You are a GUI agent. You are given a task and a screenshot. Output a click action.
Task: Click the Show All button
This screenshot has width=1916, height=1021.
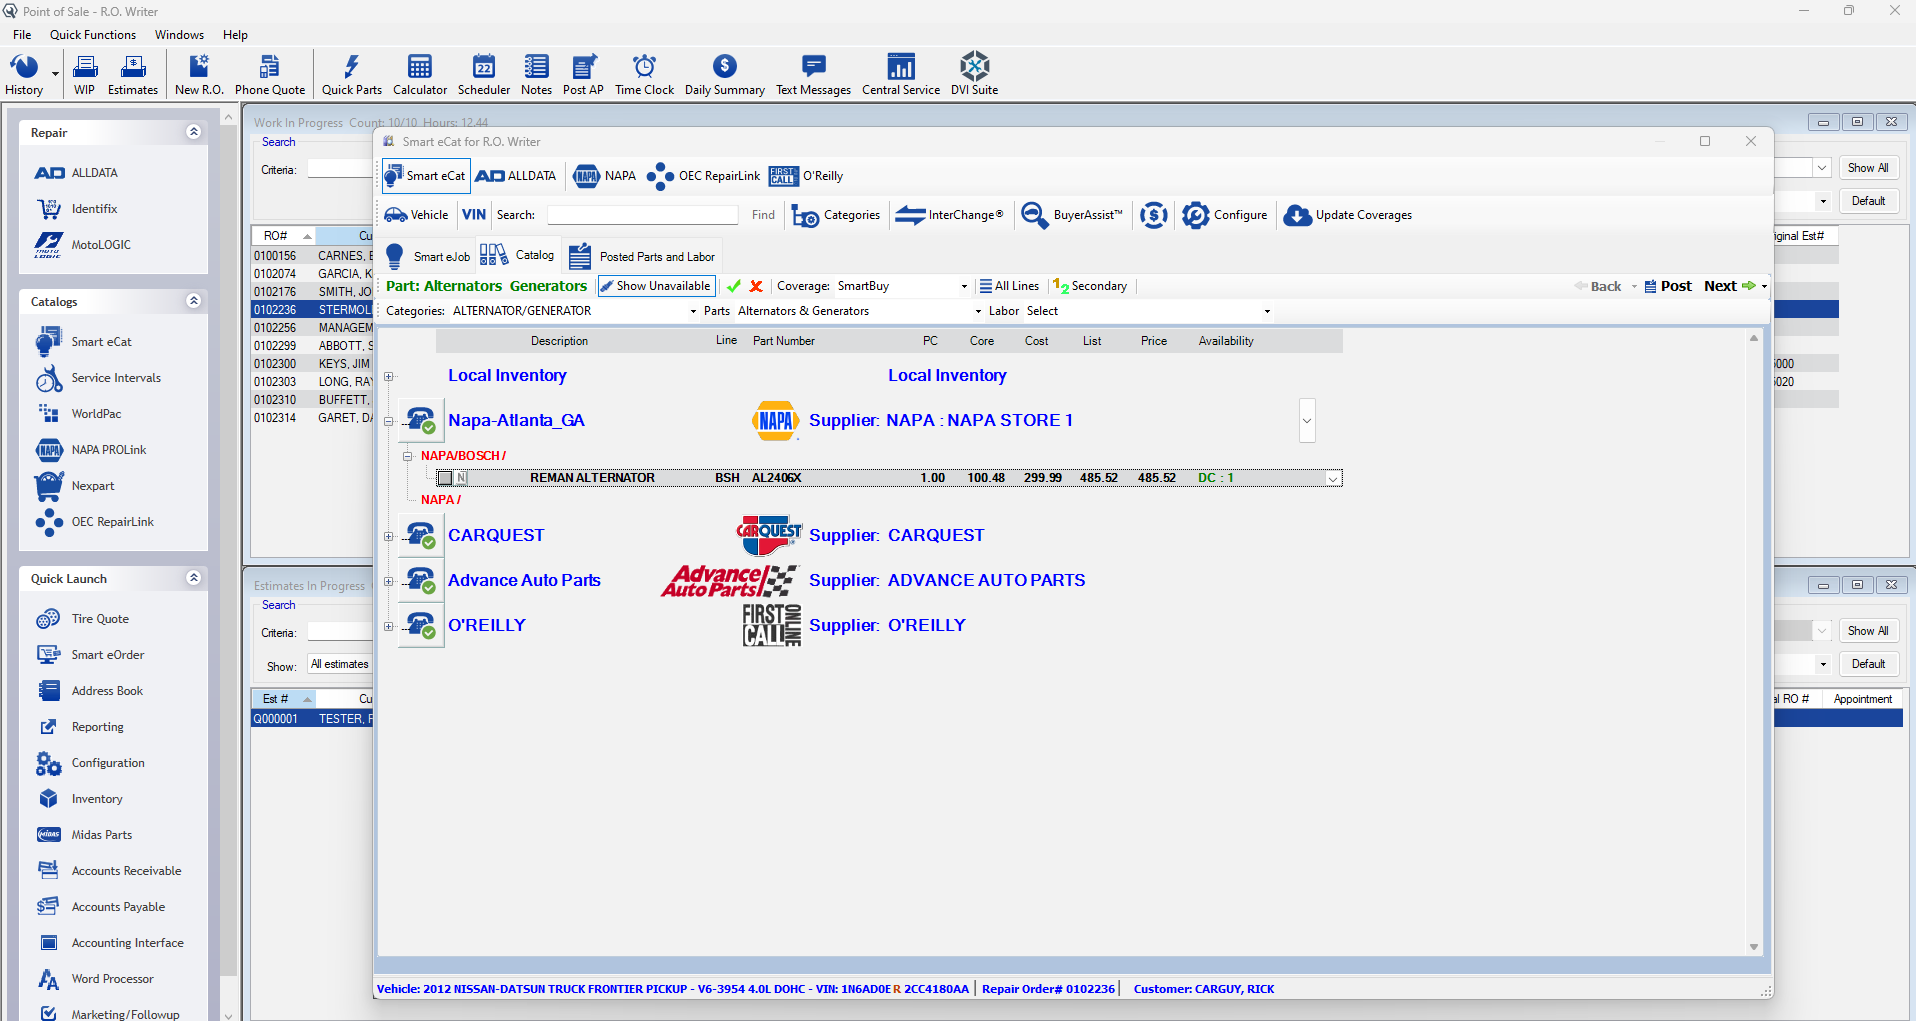(x=1867, y=167)
